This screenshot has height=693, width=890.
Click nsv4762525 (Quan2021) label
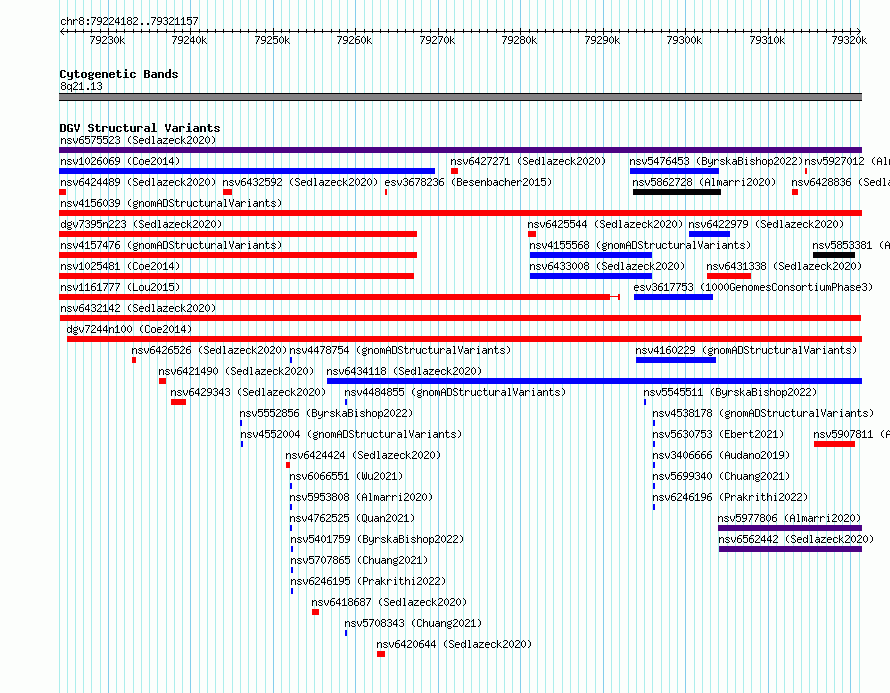coord(352,518)
